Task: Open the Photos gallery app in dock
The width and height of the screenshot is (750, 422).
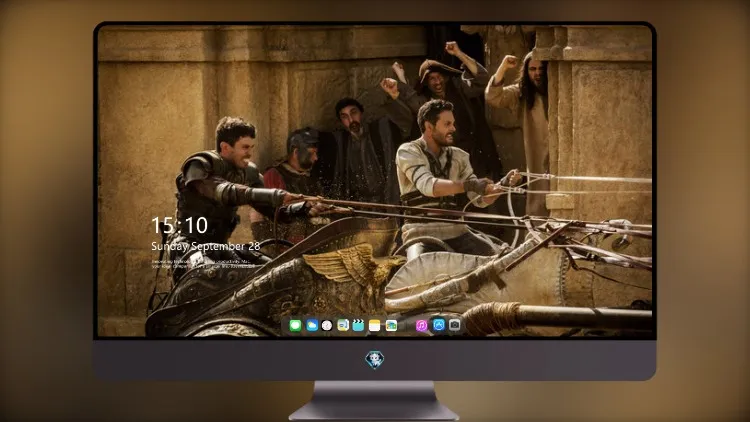Action: tap(391, 325)
